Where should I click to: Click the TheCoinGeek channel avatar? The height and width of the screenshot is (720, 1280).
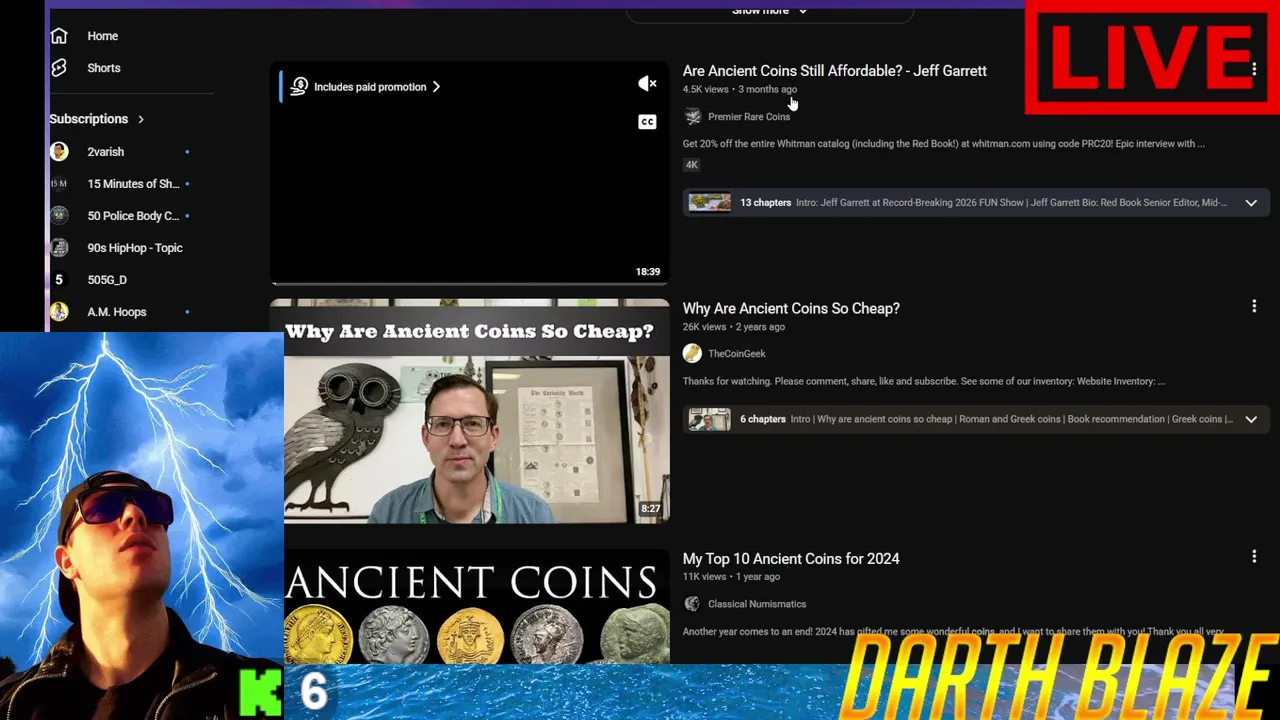point(692,353)
